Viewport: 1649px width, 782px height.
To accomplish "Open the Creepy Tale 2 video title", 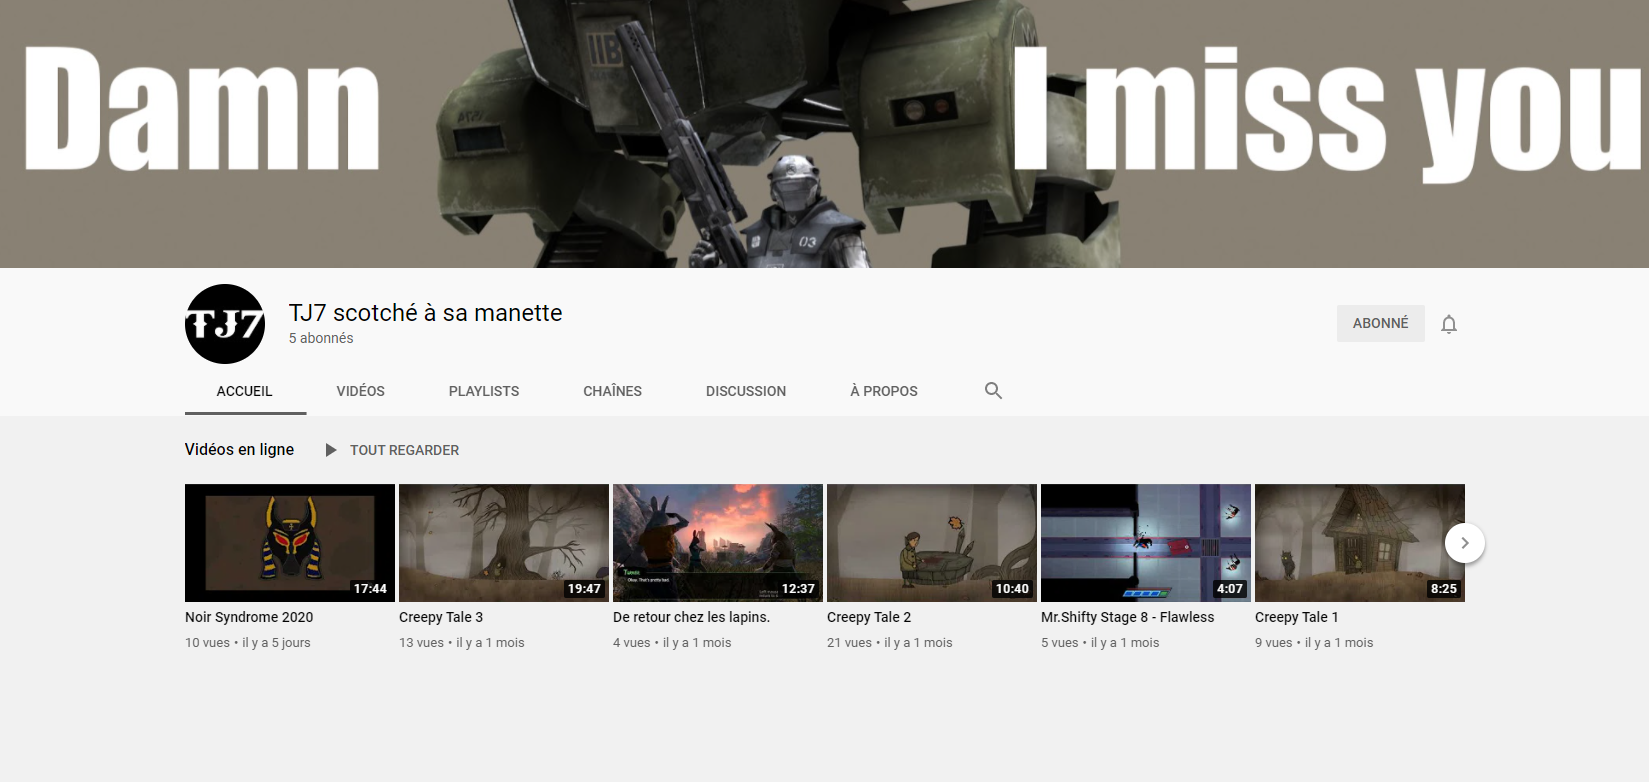I will point(869,617).
